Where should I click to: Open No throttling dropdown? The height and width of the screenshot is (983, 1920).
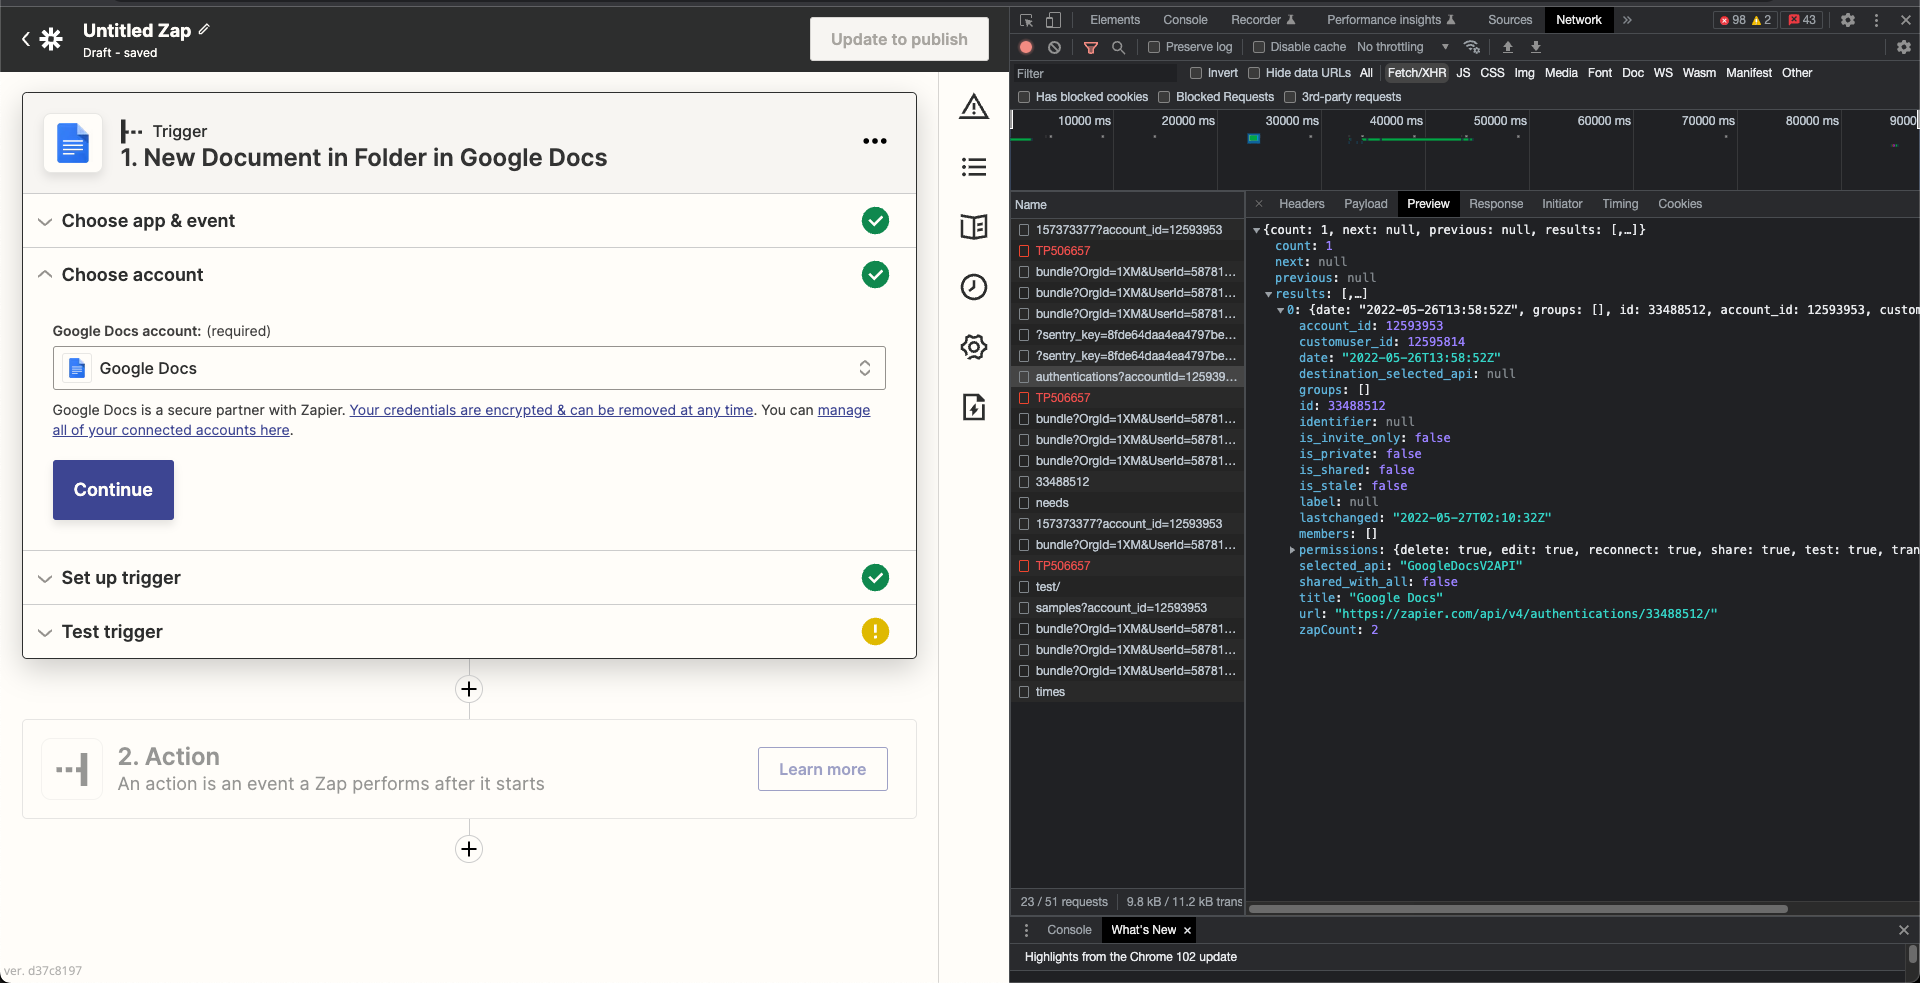[1403, 47]
